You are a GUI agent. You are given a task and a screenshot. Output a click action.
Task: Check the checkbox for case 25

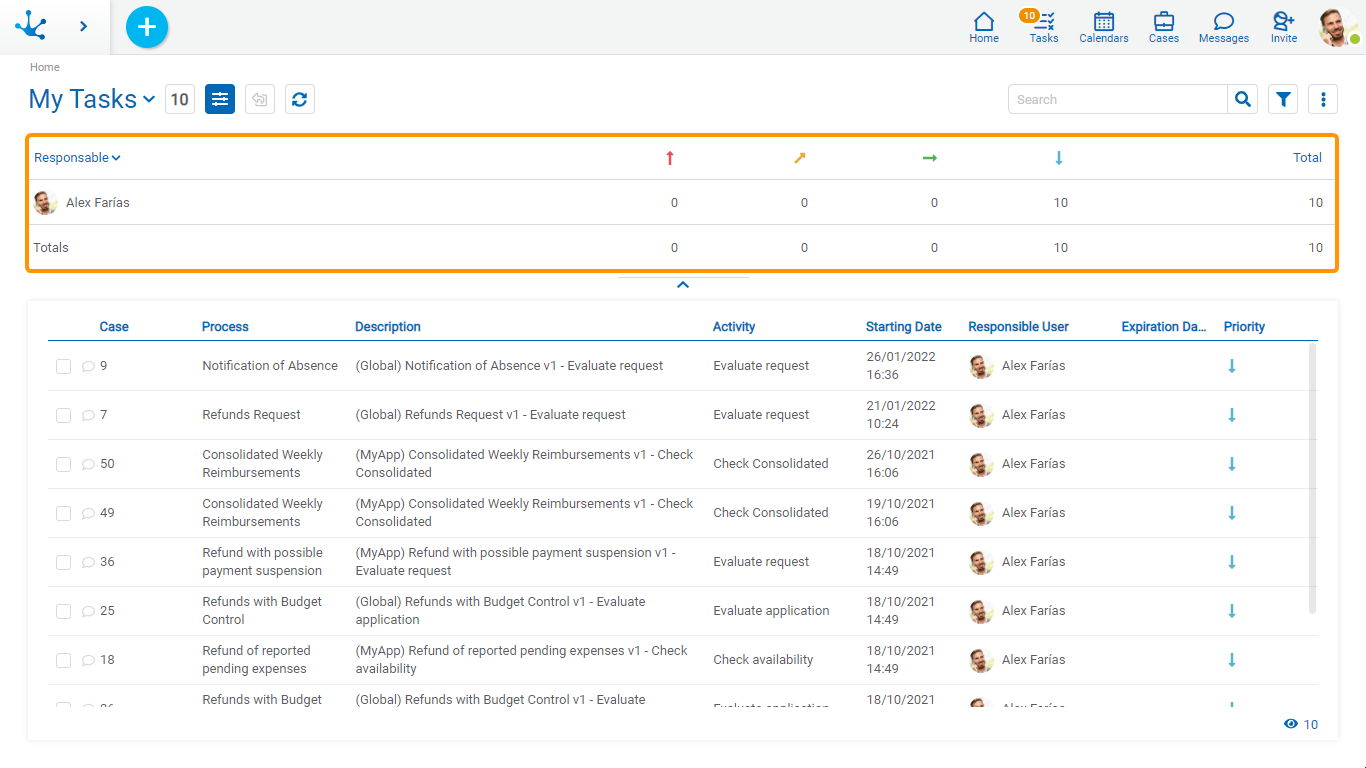tap(63, 612)
